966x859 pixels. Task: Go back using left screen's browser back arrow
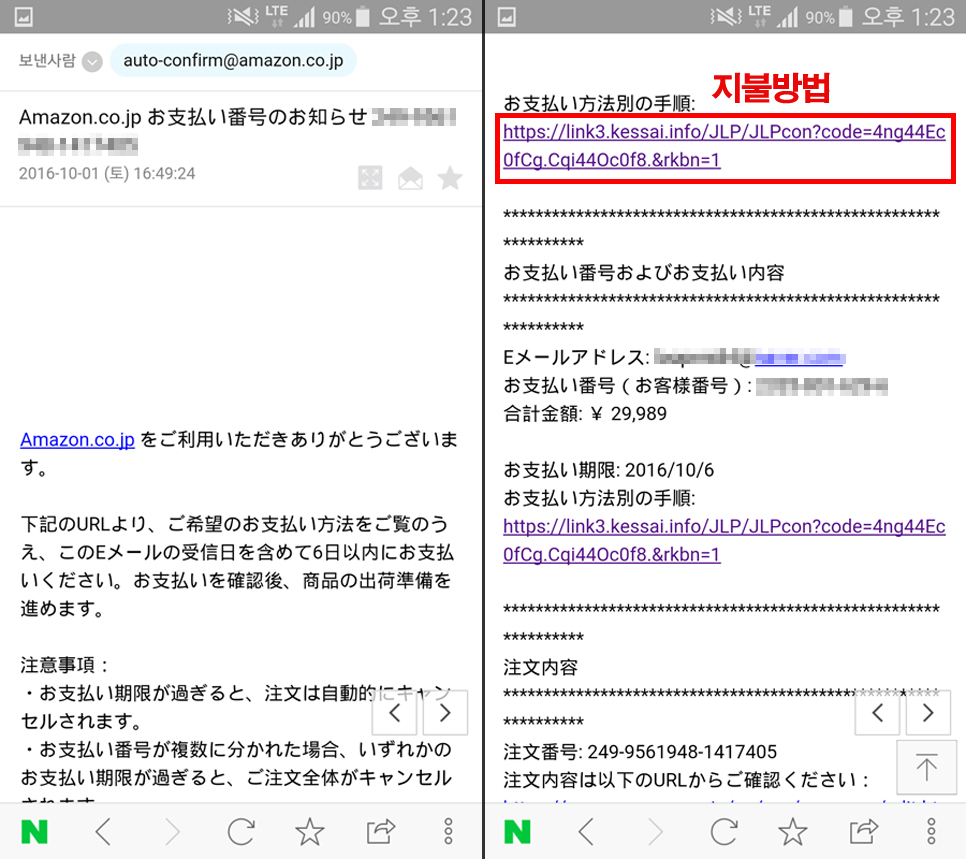click(104, 832)
